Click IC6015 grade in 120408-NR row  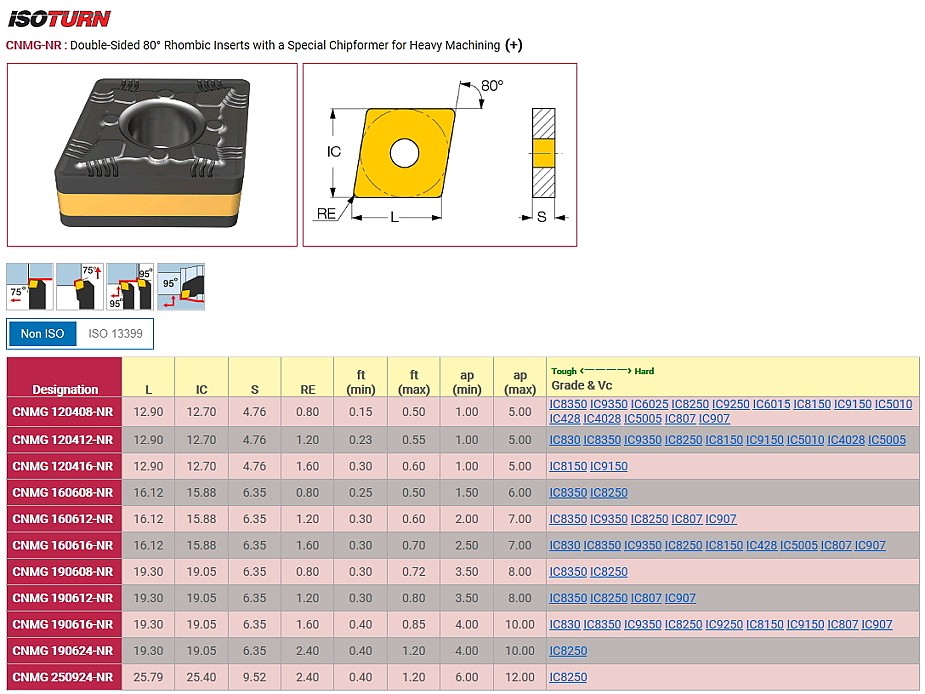tap(771, 404)
